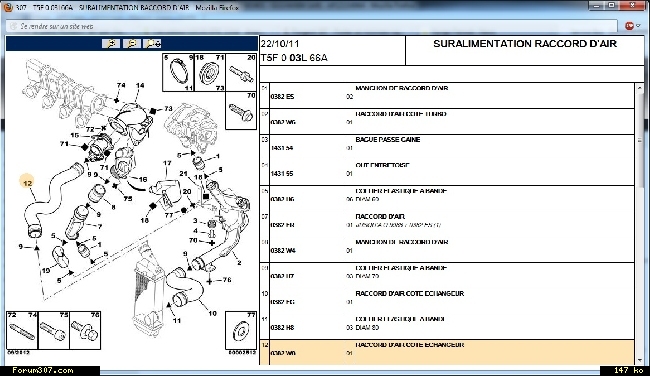Open the stud 72/74 detail thumbnail
Screen dimensions: 650x376
(x=22, y=330)
